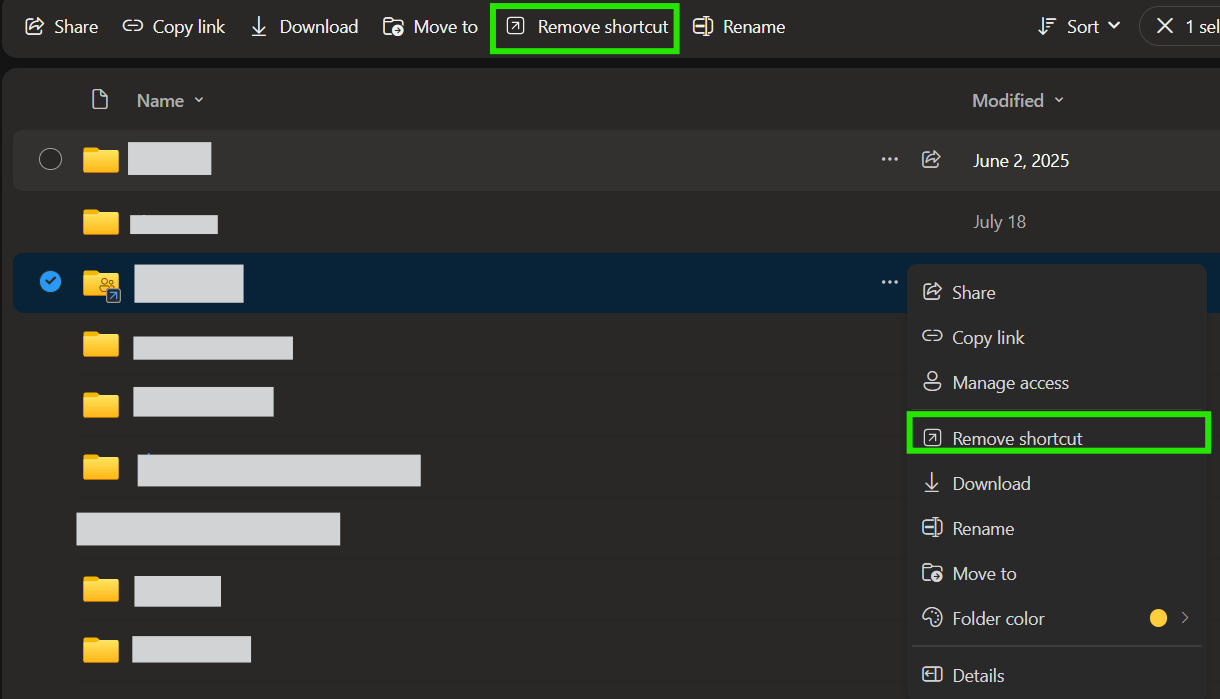
Task: Click the shared folder shortcut icon
Action: [x=101, y=285]
